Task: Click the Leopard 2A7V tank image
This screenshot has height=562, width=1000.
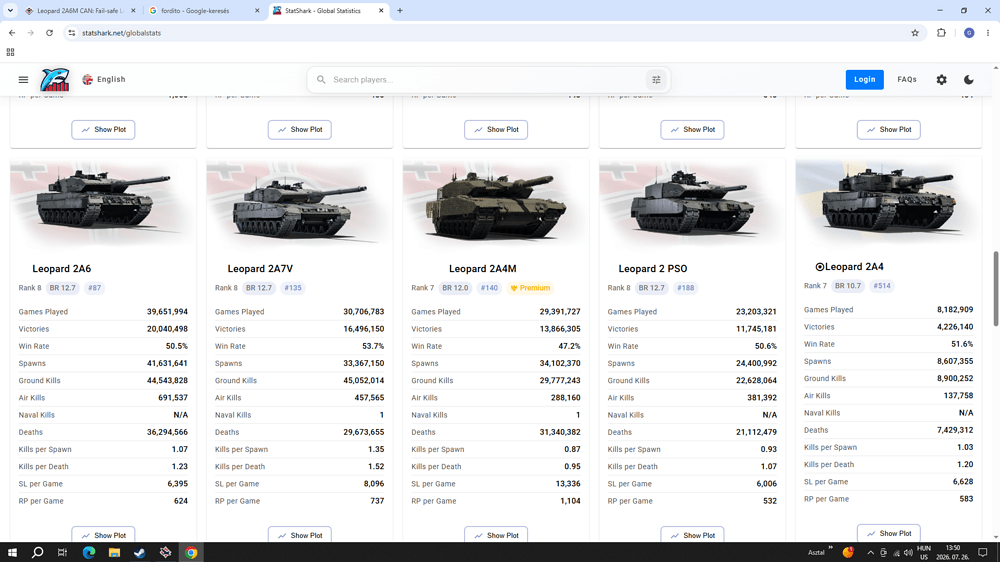Action: point(300,203)
